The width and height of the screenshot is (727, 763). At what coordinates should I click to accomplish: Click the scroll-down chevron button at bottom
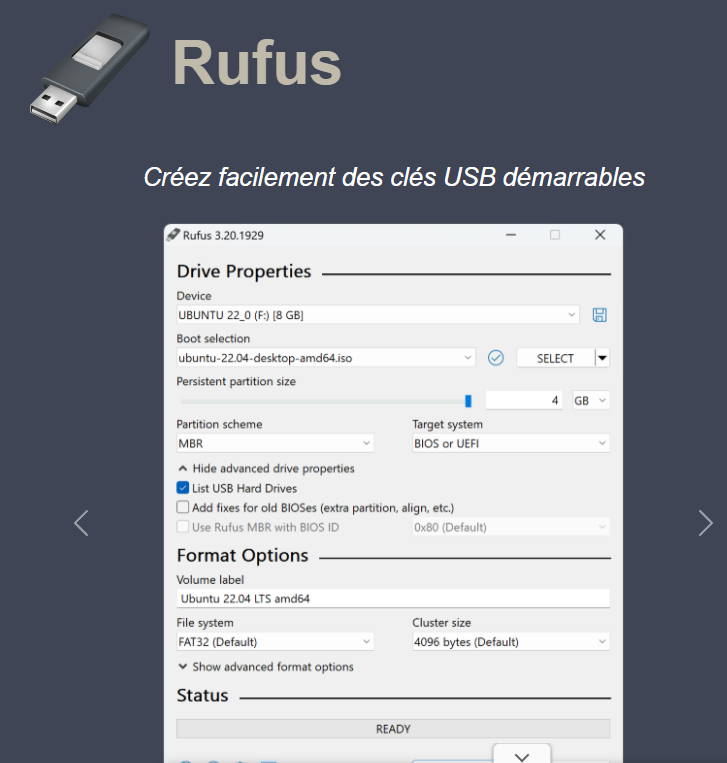(522, 756)
